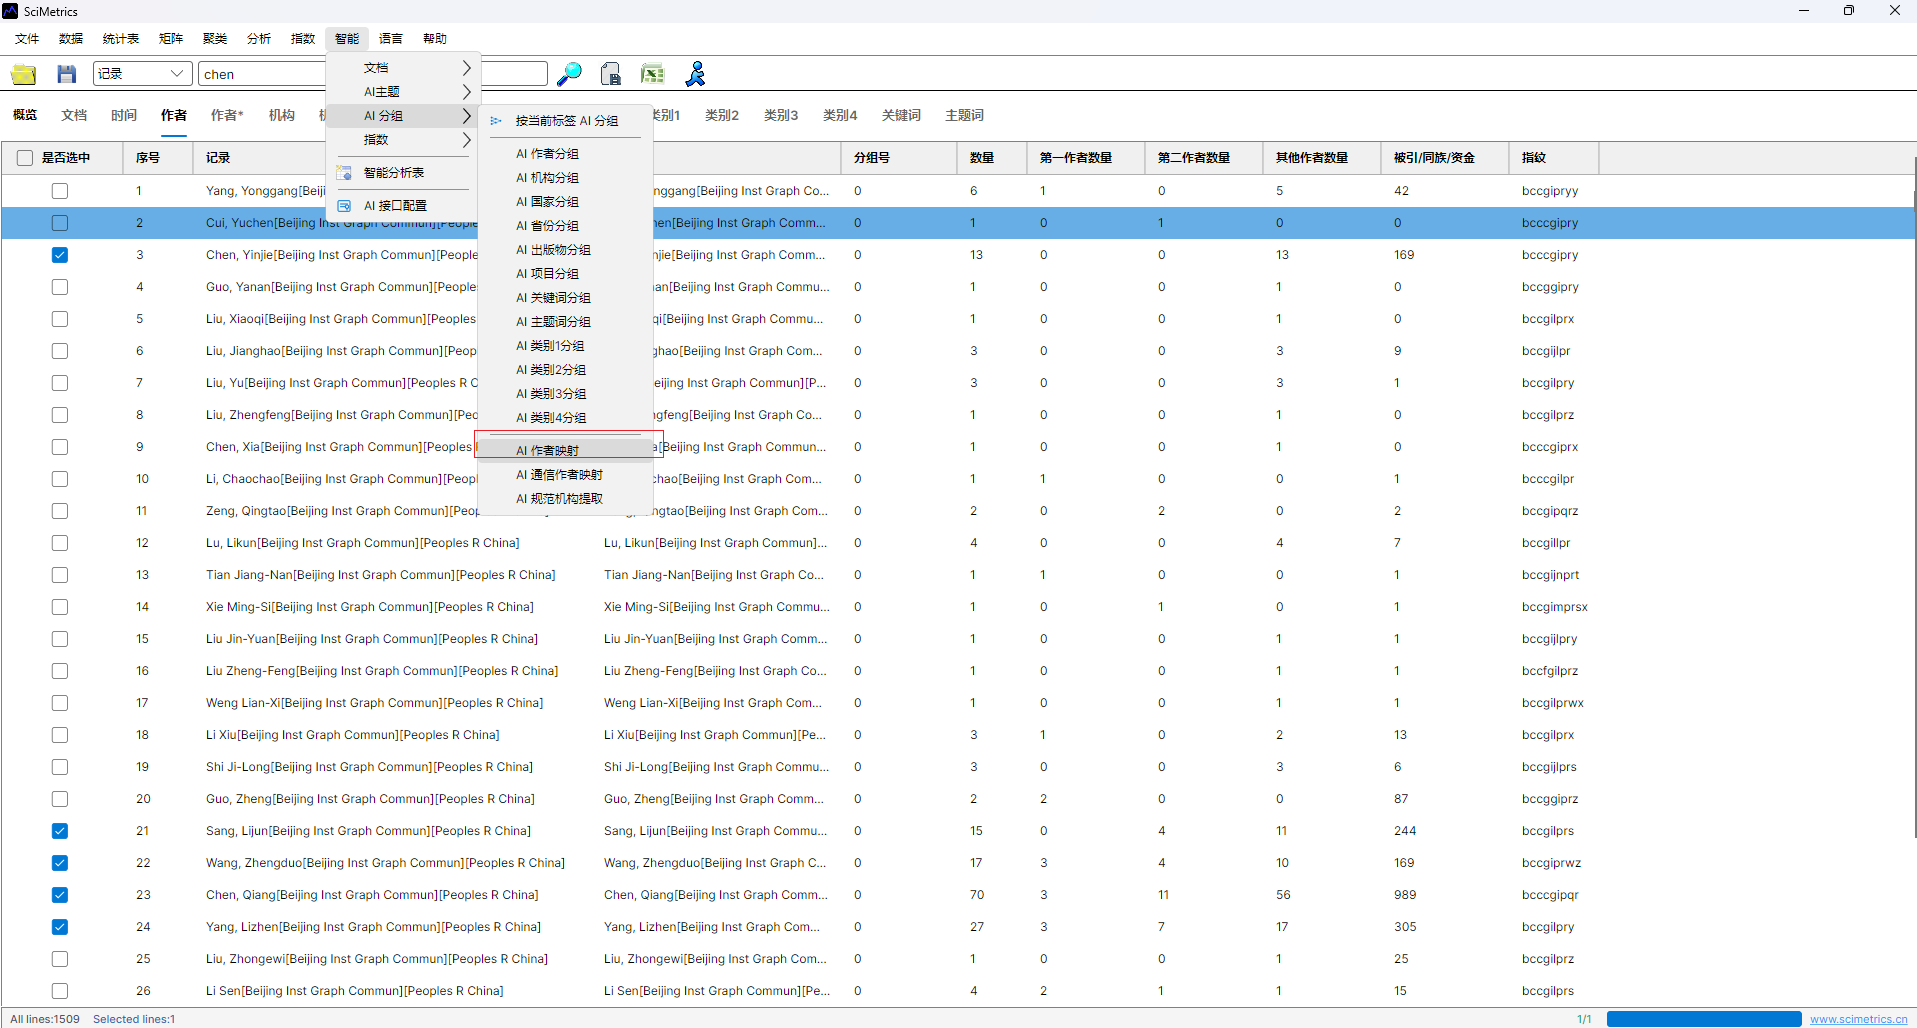Uncheck the box for row 22 Wang, Zhengduo
Screen dimensions: 1917x1028
pyautogui.click(x=60, y=863)
